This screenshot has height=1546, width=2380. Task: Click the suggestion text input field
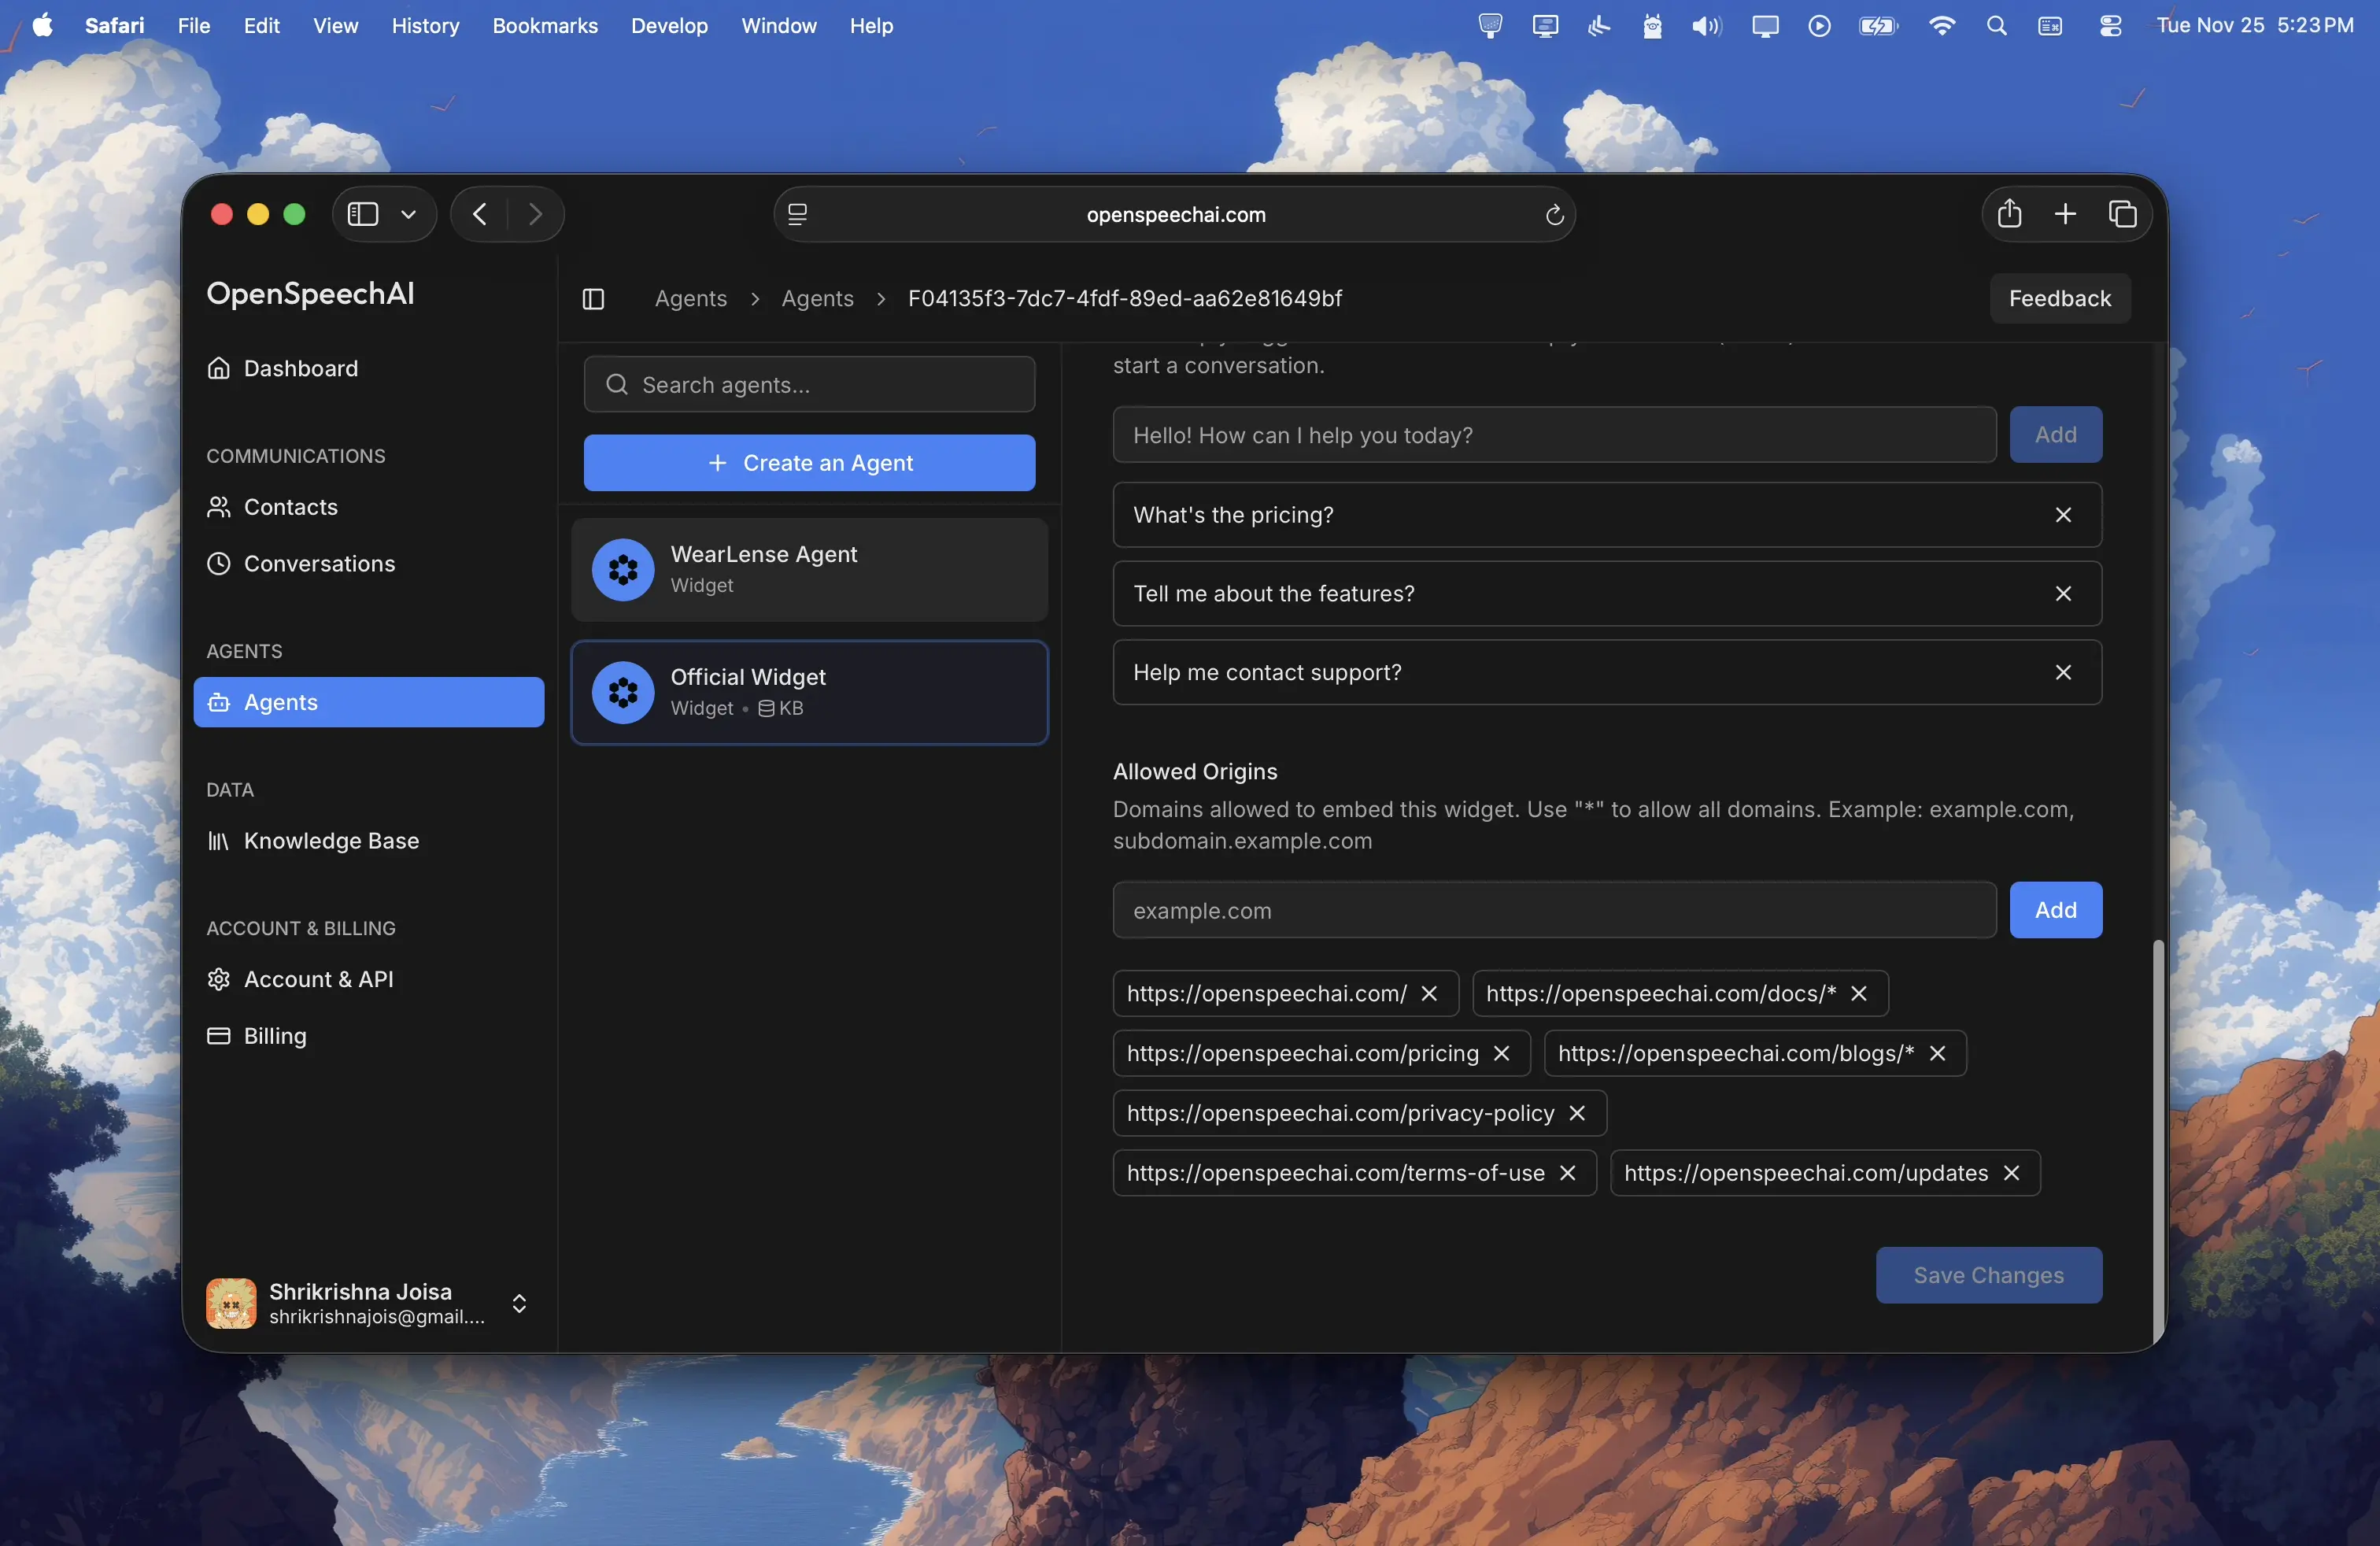(x=1554, y=435)
